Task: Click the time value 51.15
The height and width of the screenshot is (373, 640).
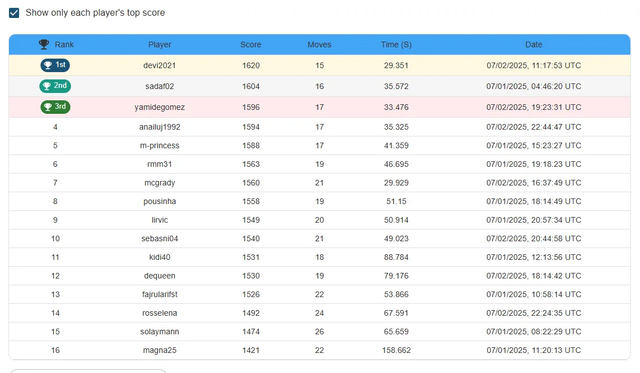Action: (396, 201)
